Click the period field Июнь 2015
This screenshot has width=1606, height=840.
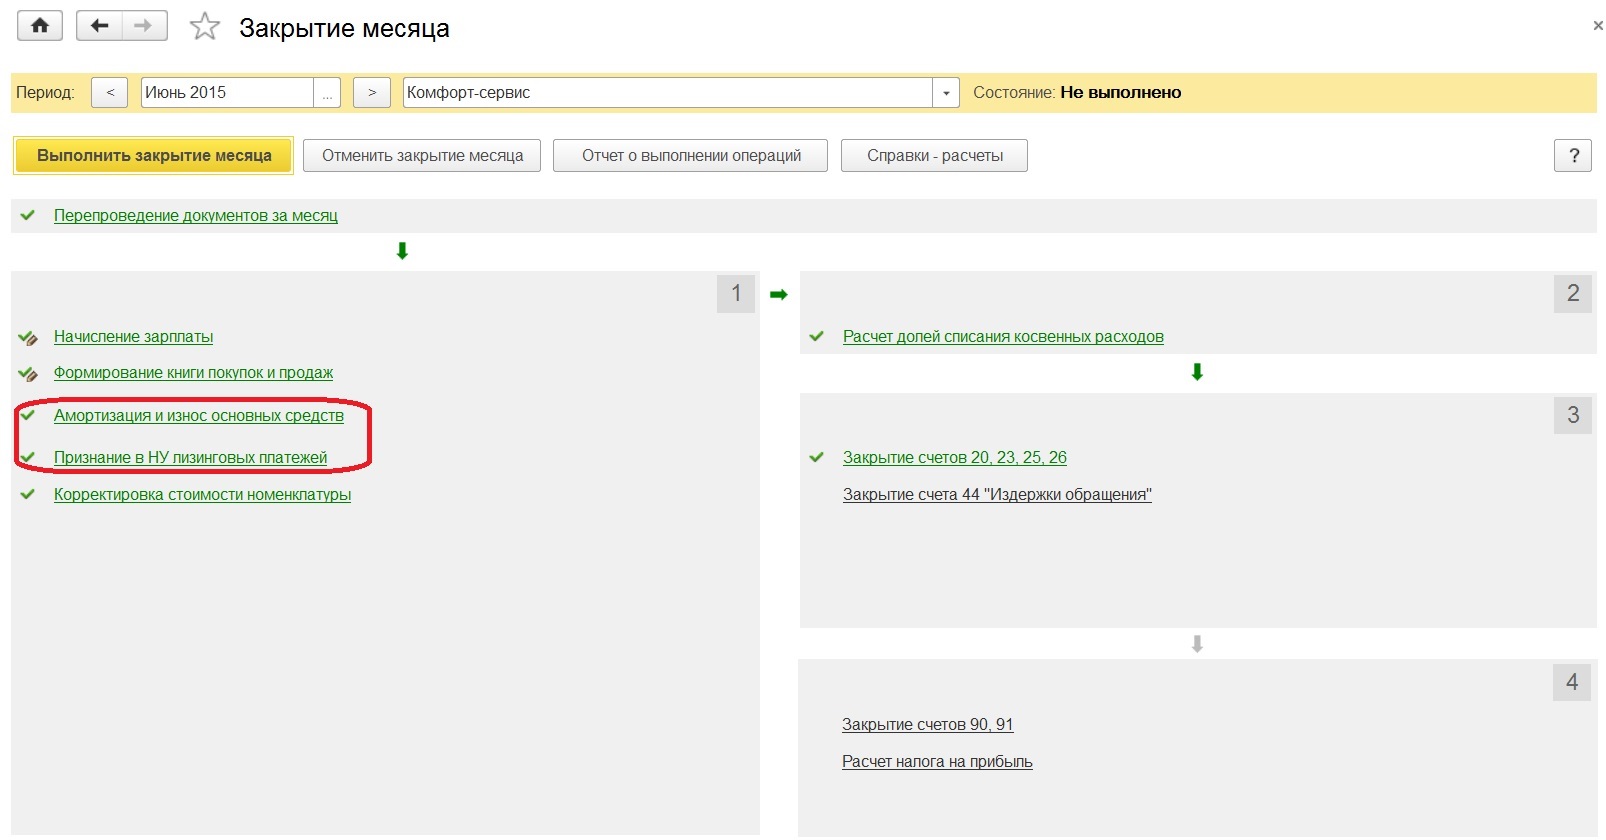227,93
